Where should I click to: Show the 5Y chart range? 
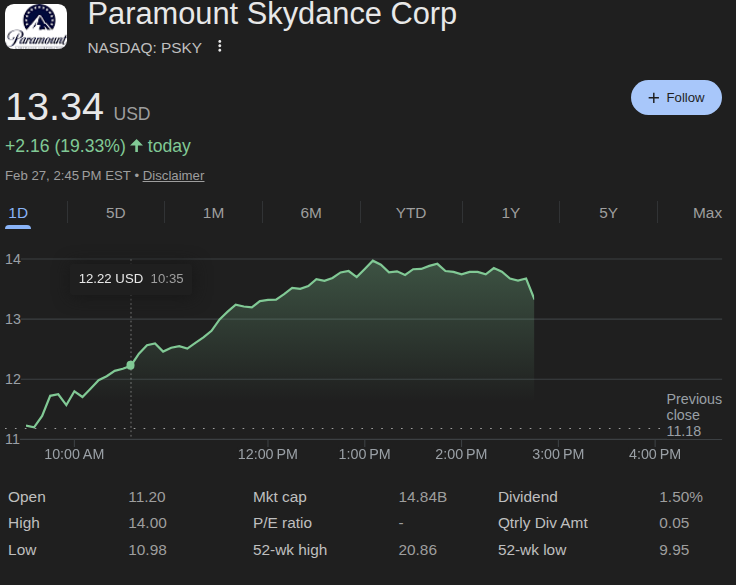[608, 213]
